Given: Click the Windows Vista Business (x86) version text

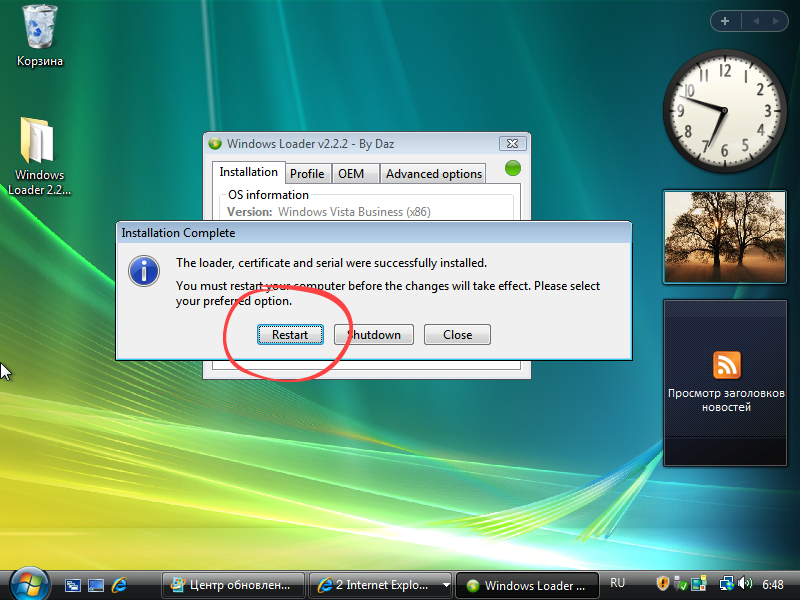Looking at the screenshot, I should [354, 212].
